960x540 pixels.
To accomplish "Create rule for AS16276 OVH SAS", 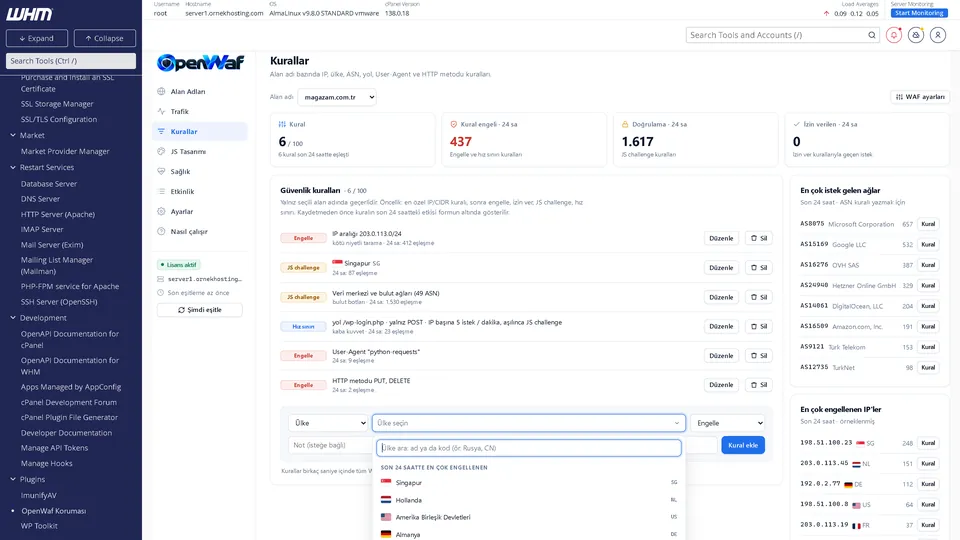I will [928, 265].
